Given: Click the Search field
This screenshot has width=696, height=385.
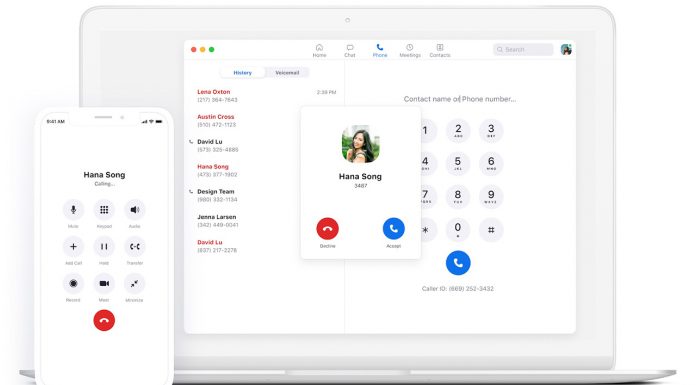Looking at the screenshot, I should [523, 49].
